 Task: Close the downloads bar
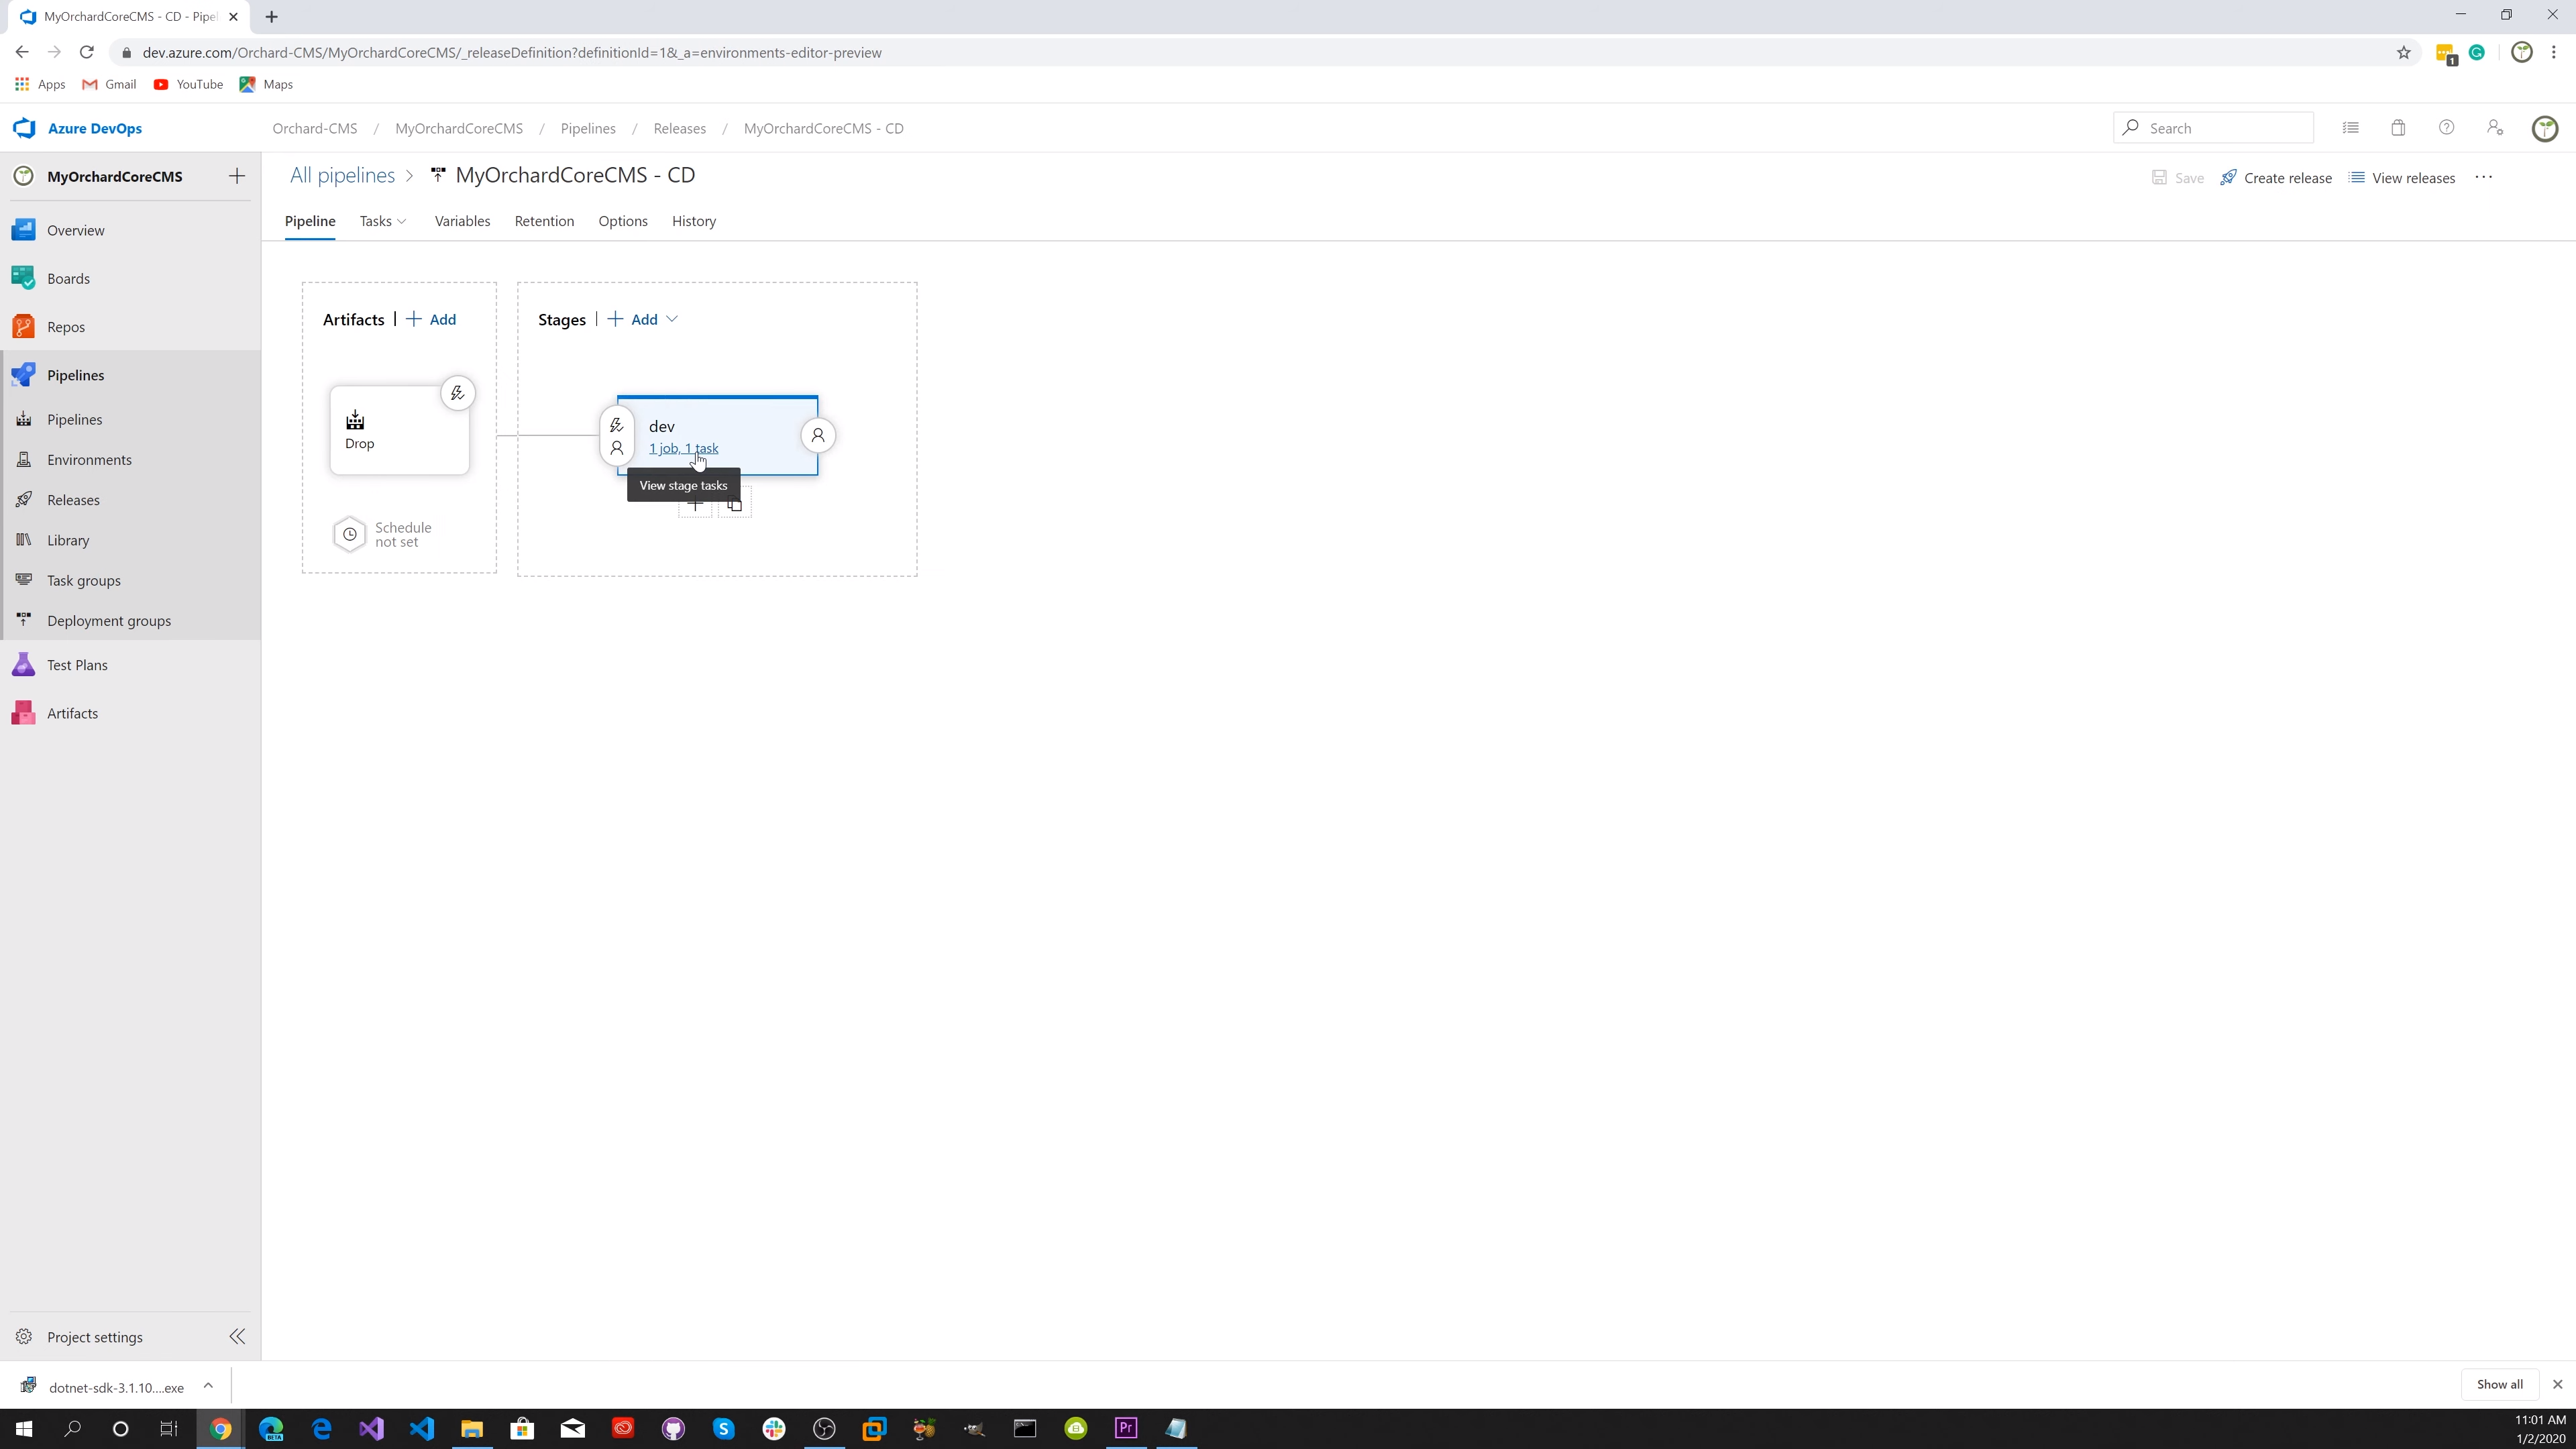[x=2558, y=1384]
